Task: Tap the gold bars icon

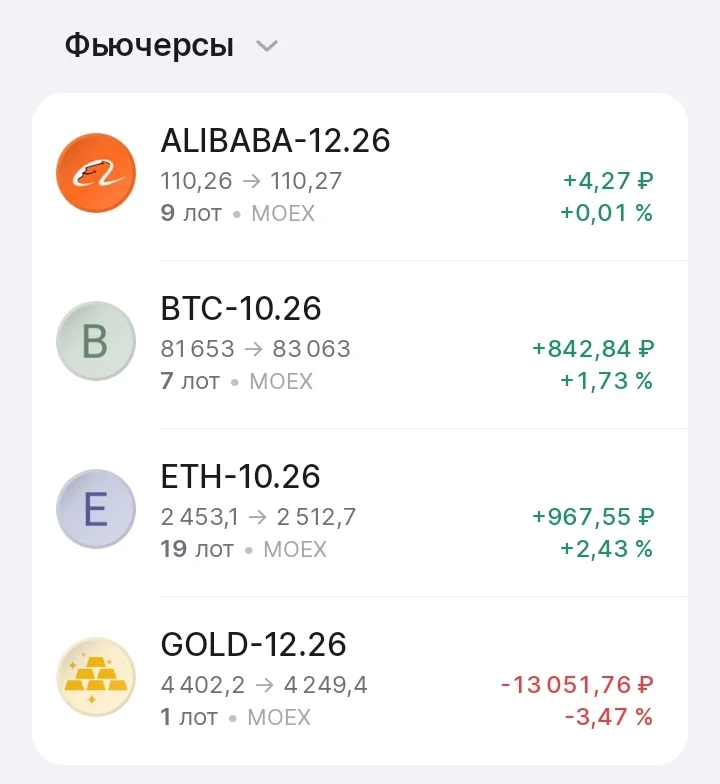Action: point(96,677)
